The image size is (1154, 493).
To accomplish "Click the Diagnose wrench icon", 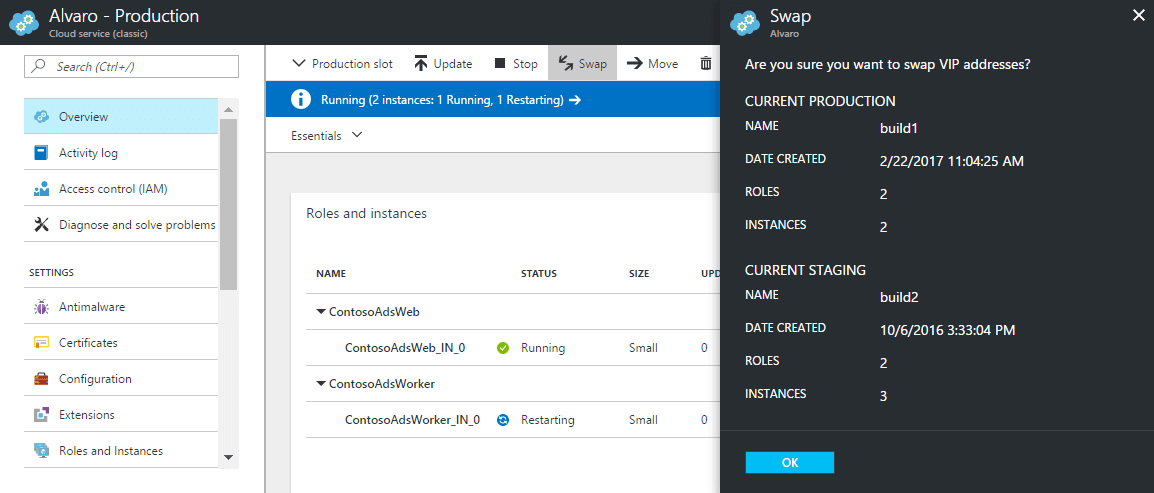I will point(41,224).
